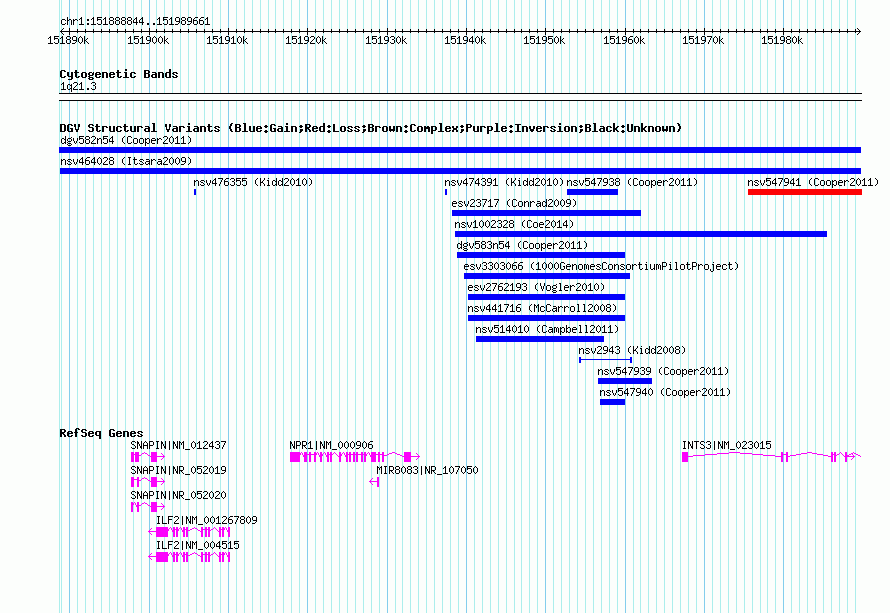Select the esv3303066 blue bar
Viewport: 890px width, 613px height.
click(547, 276)
